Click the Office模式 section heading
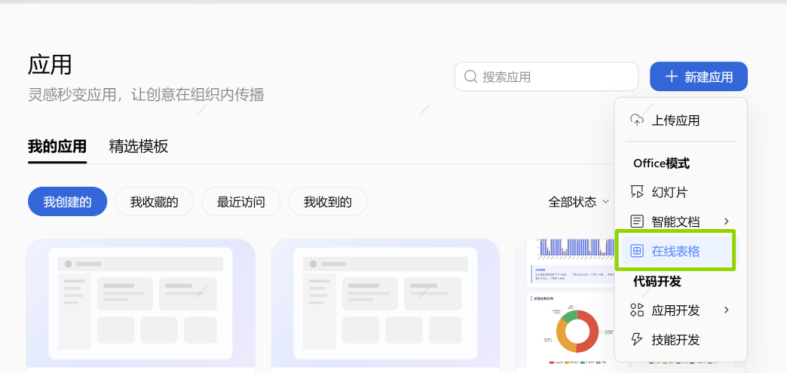 click(x=661, y=164)
